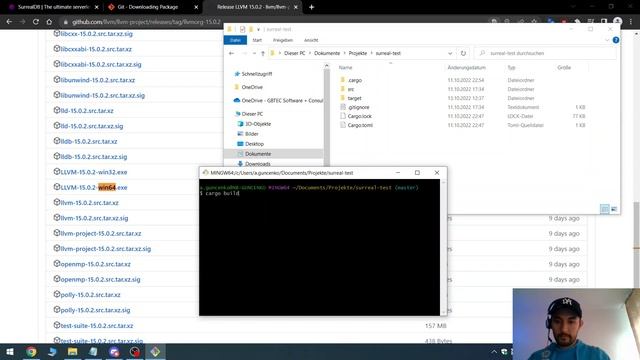Download lldb-15.0.2.src.tar.xz
This screenshot has height=360, width=640.
click(89, 141)
